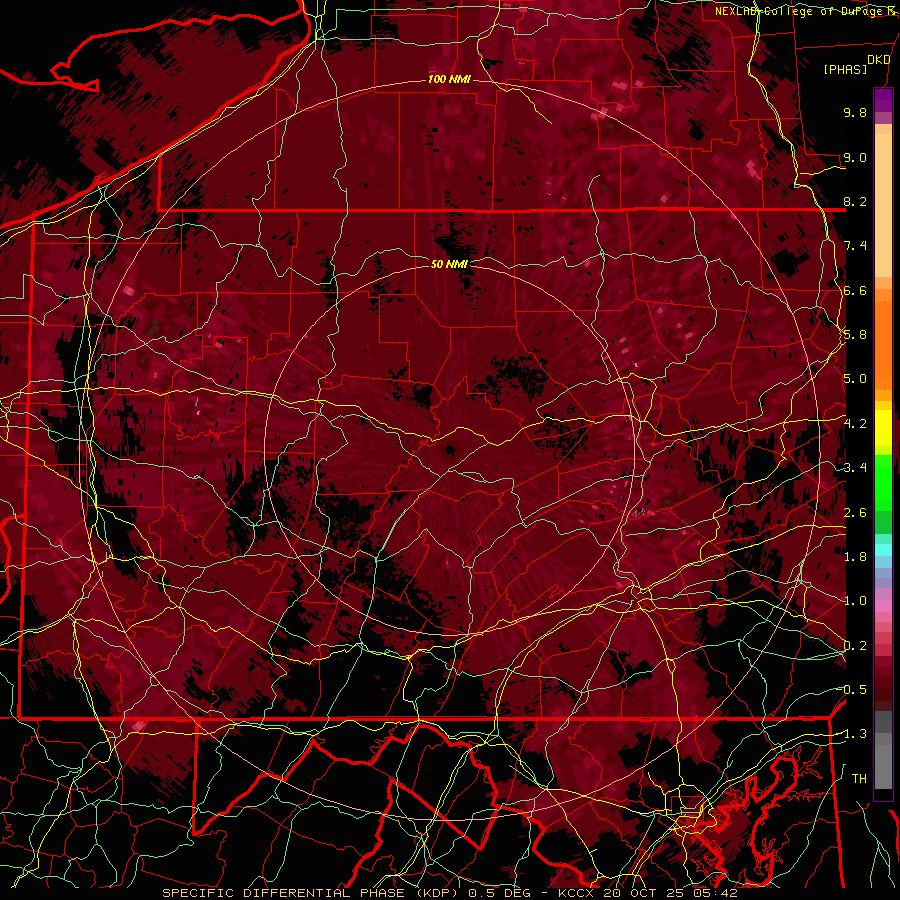Click the DKD label above the color scale
Image resolution: width=900 pixels, height=900 pixels.
[879, 60]
